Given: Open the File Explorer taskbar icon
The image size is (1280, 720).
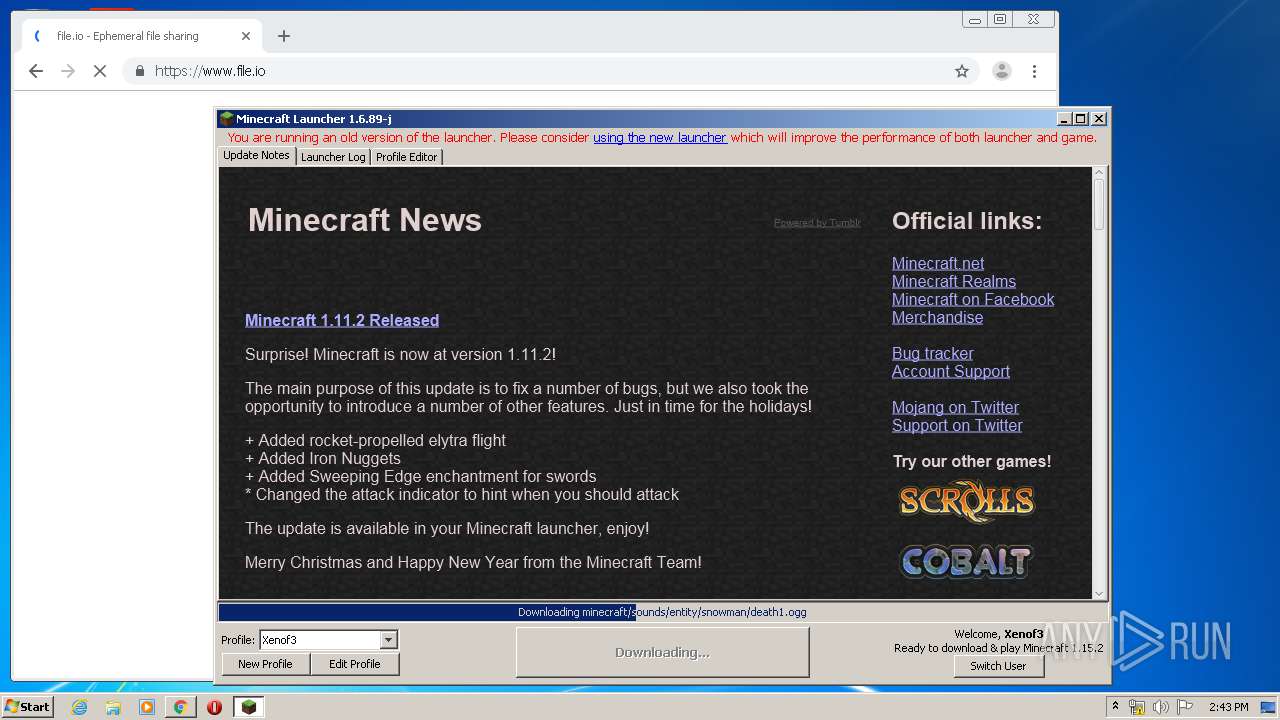Looking at the screenshot, I should (113, 707).
